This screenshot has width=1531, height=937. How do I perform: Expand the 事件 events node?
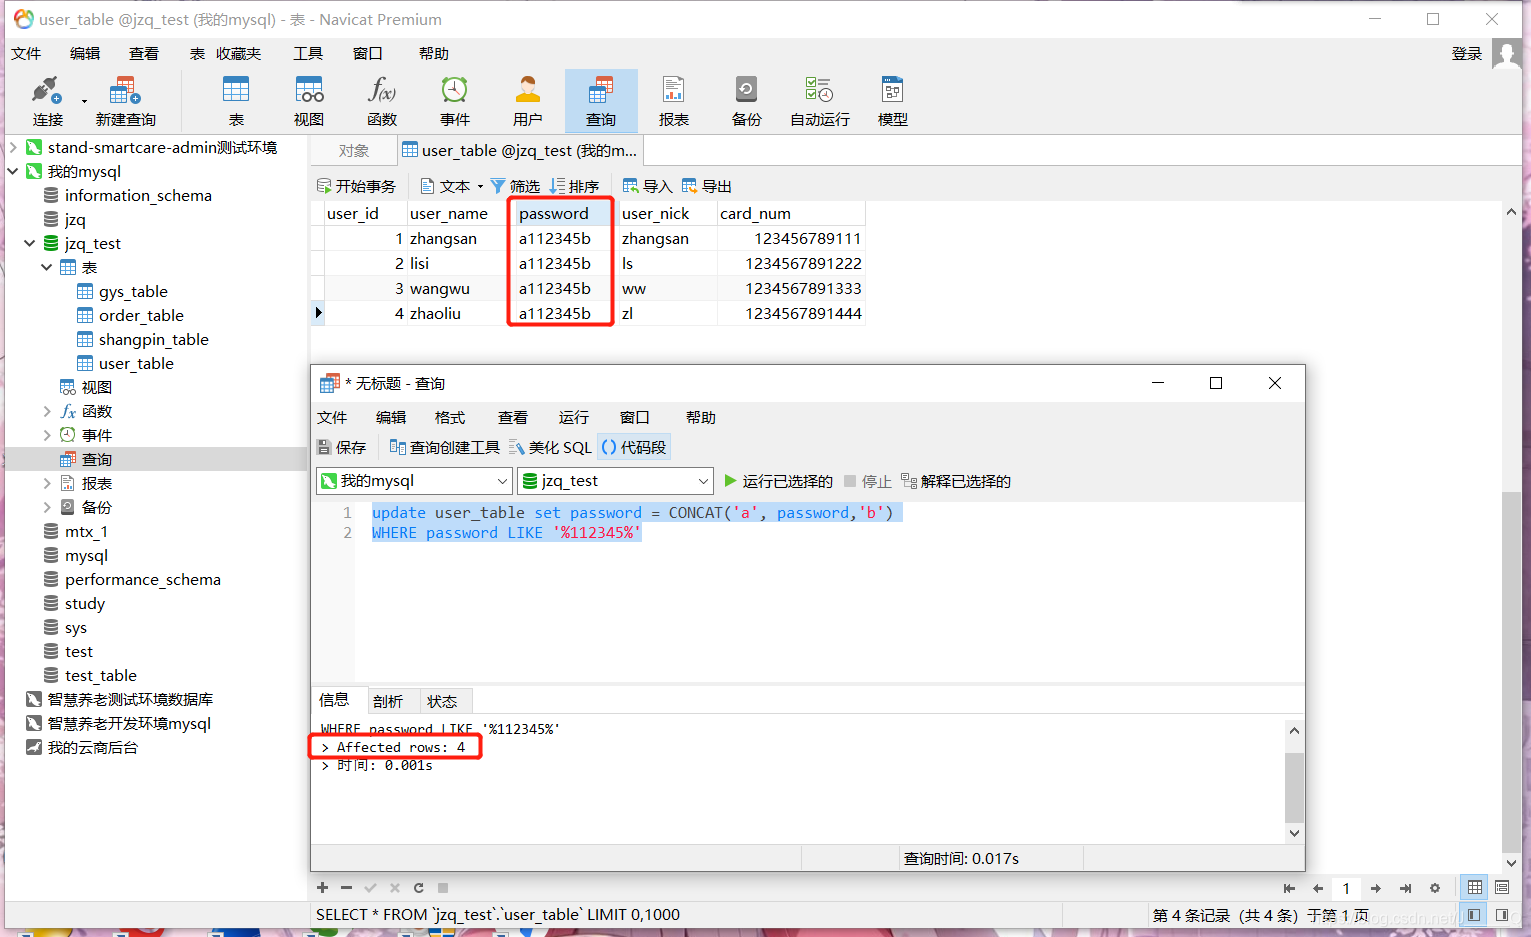pyautogui.click(x=47, y=435)
